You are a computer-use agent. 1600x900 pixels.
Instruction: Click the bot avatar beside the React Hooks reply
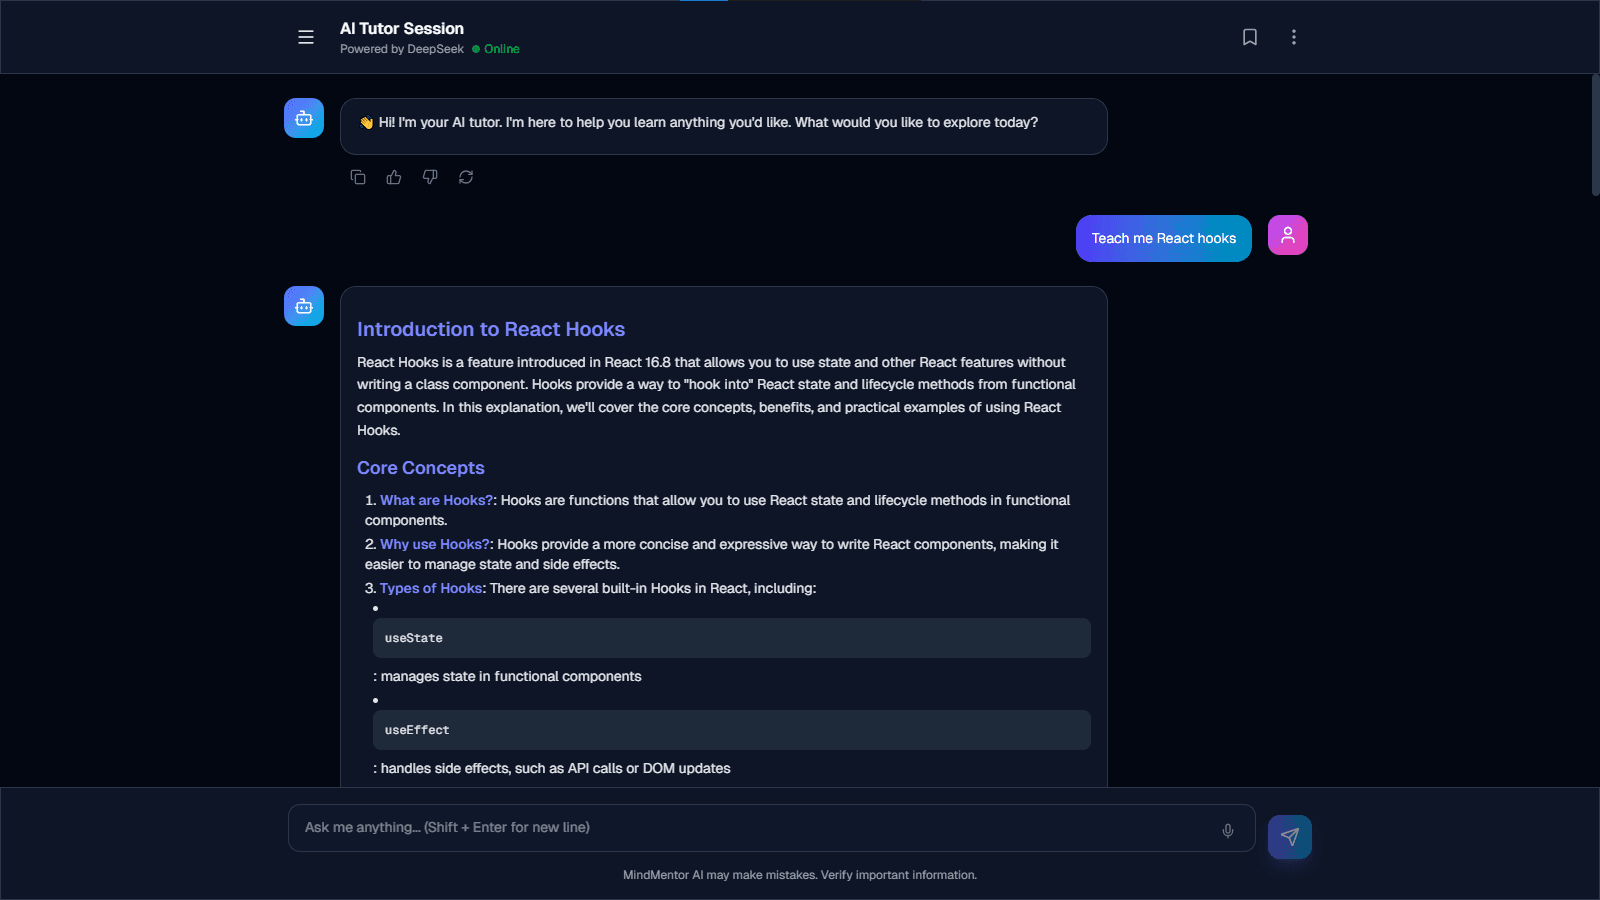click(303, 305)
